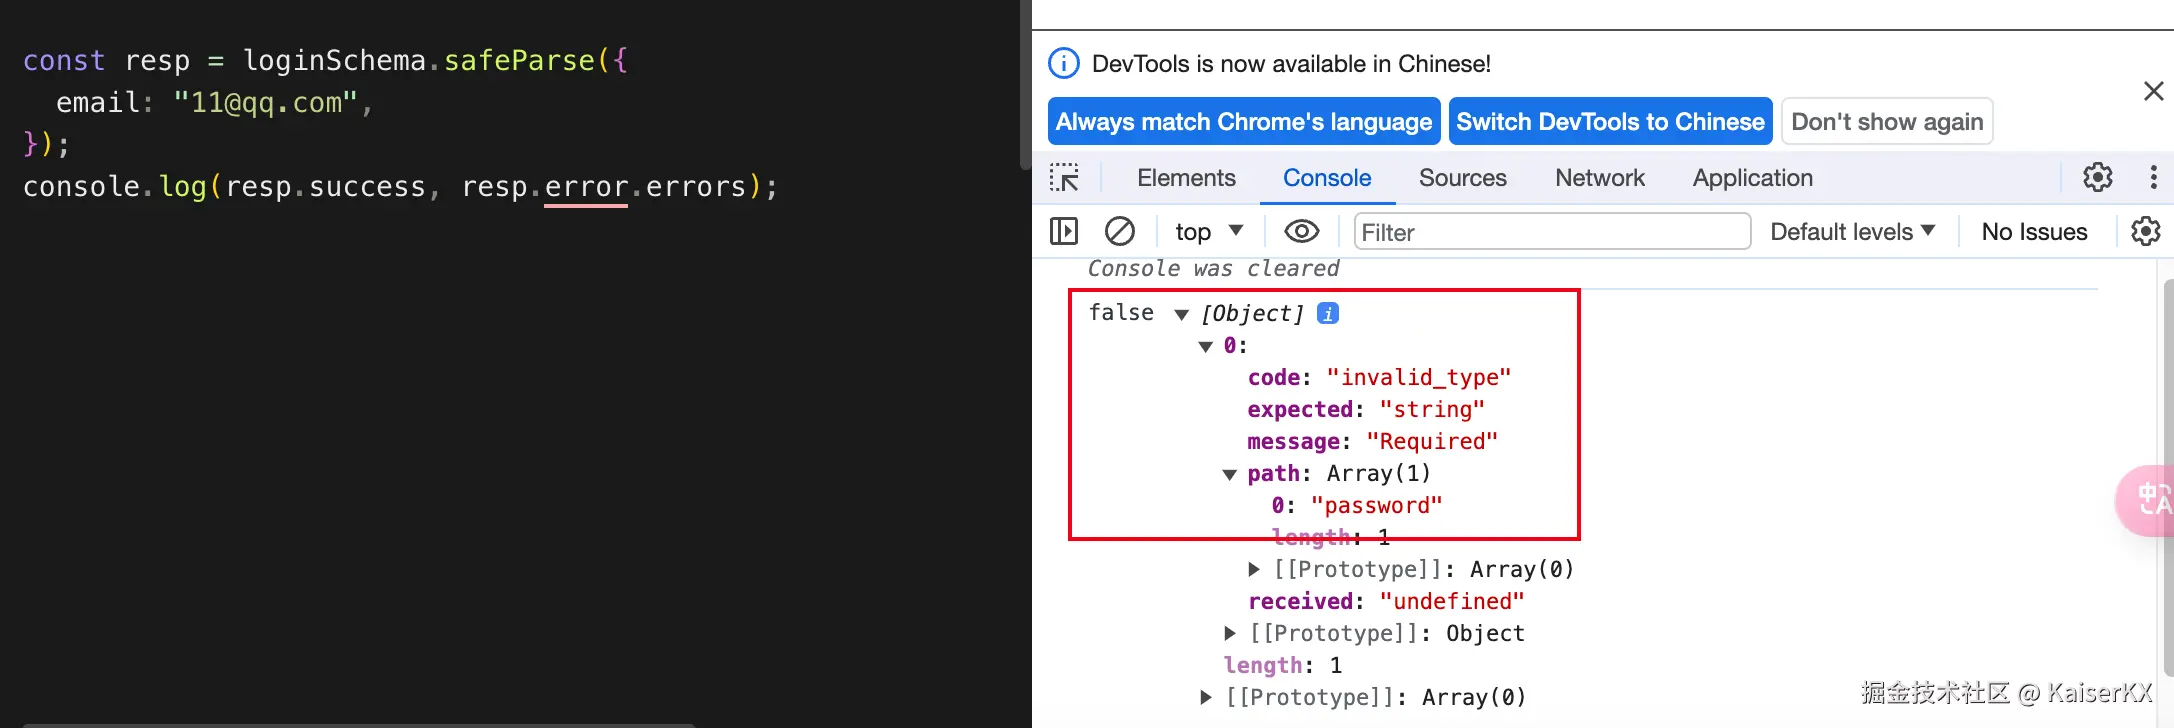2174x728 pixels.
Task: Open DevTools settings gear in tab bar
Action: click(2097, 177)
